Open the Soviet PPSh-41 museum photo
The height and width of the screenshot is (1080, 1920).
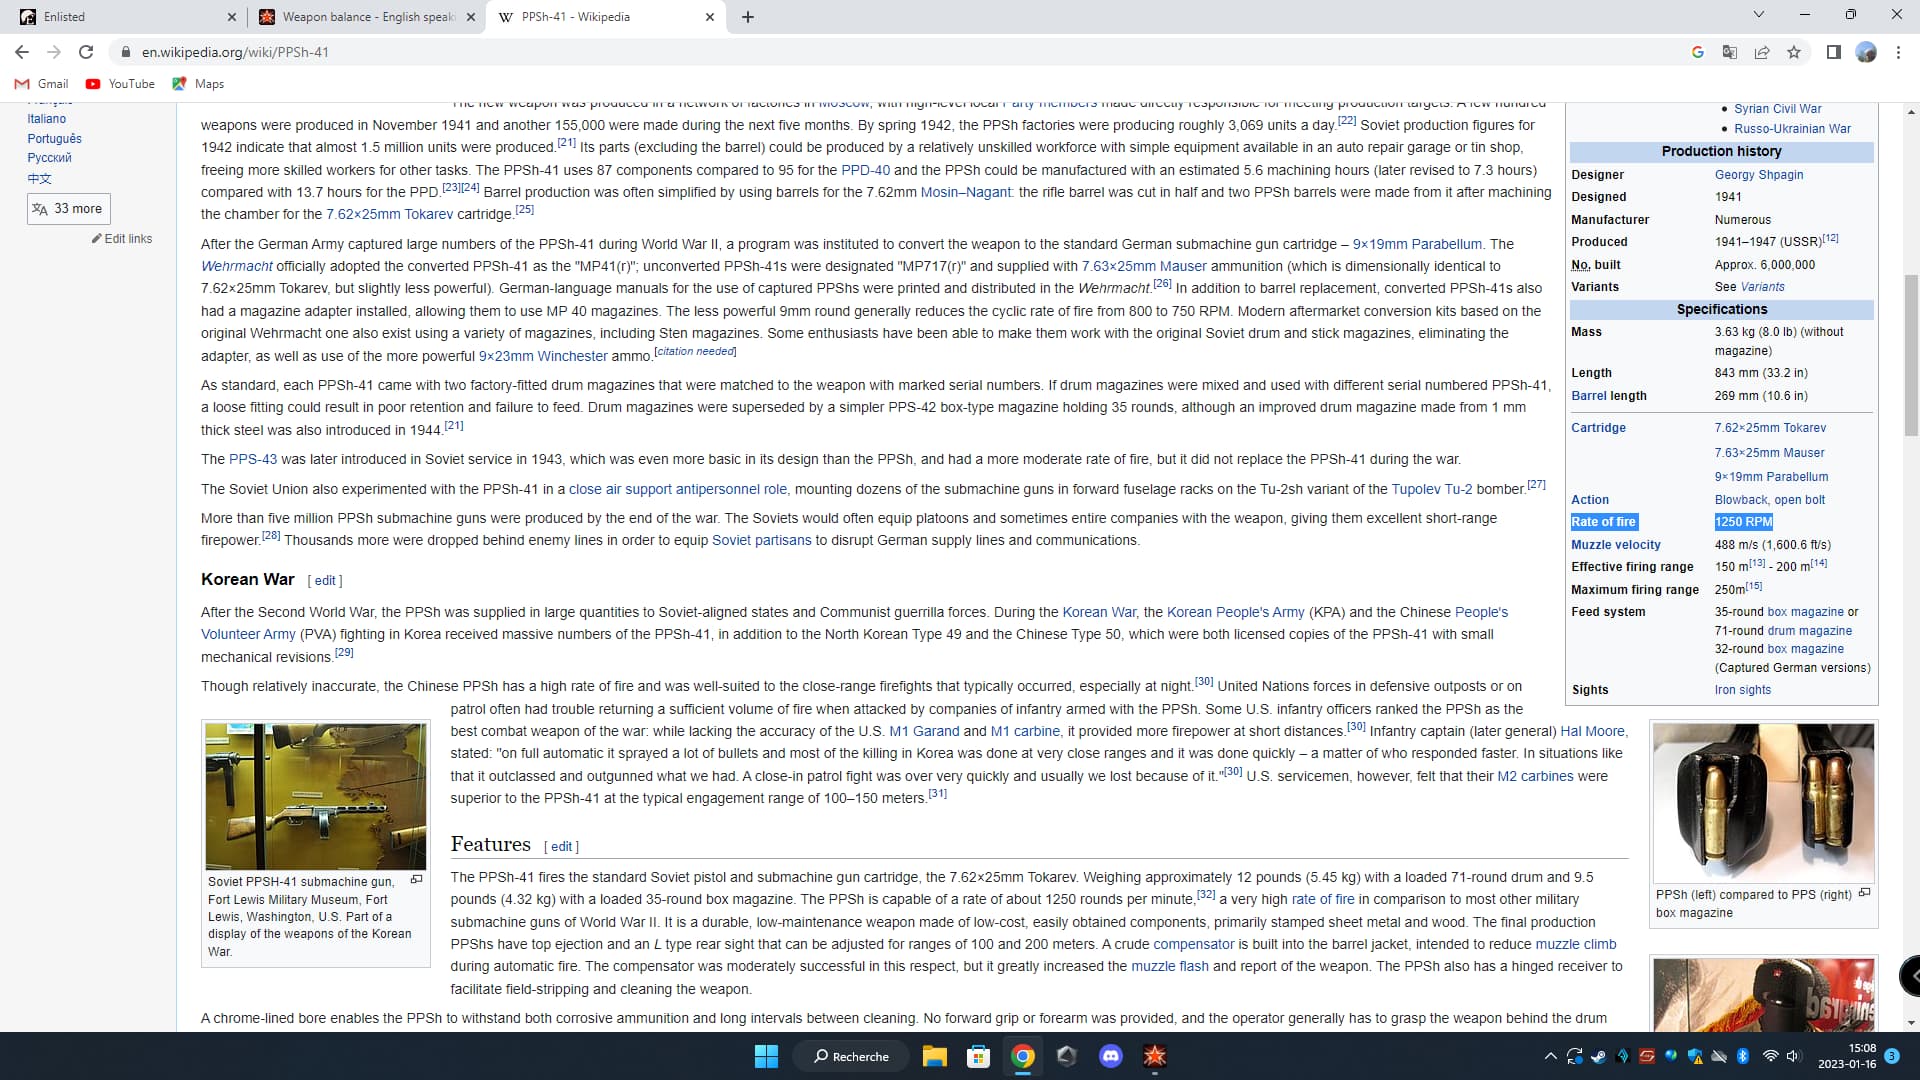[316, 797]
